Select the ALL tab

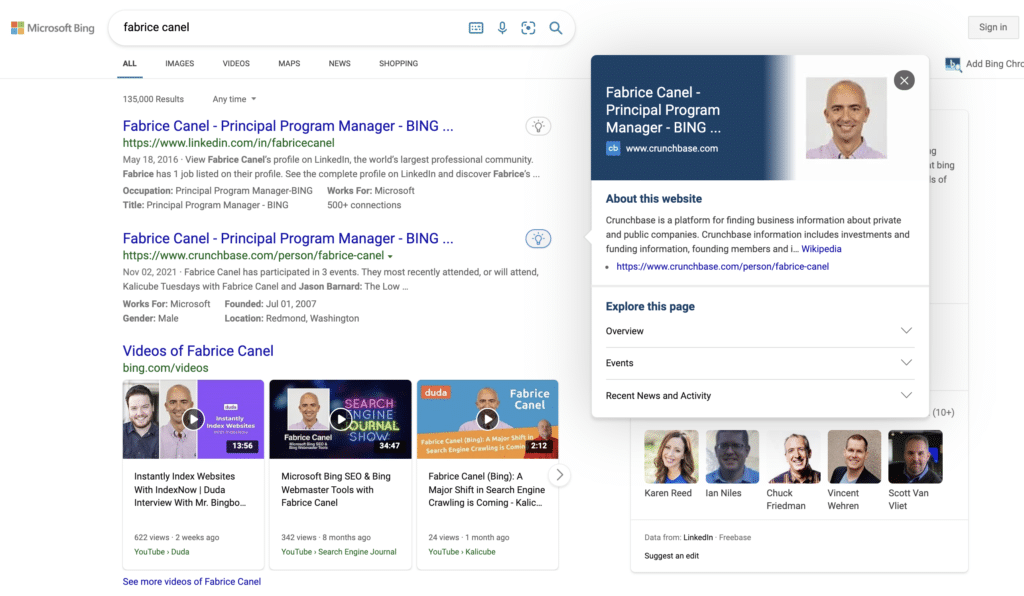click(129, 63)
